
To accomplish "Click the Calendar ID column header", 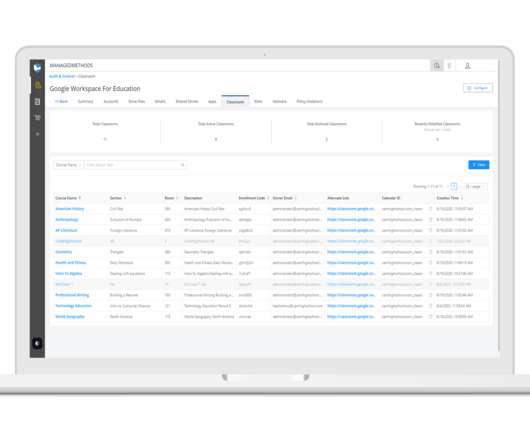I will 391,198.
